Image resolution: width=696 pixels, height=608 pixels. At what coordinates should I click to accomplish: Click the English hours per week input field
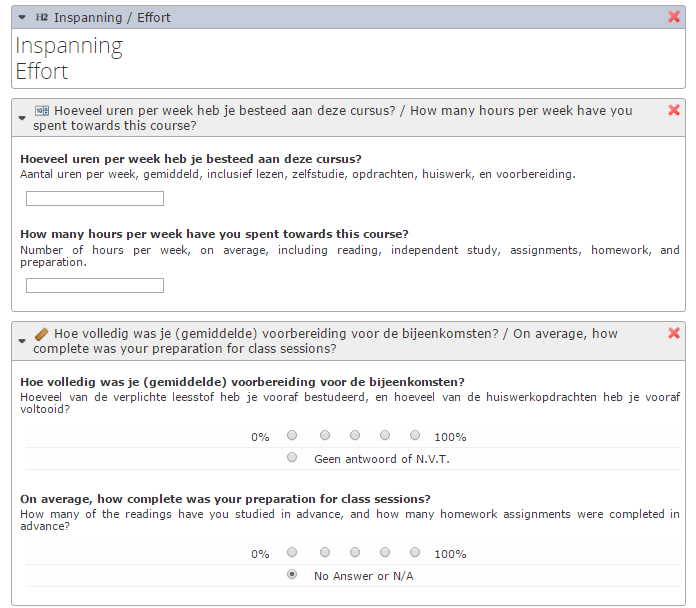pos(95,285)
